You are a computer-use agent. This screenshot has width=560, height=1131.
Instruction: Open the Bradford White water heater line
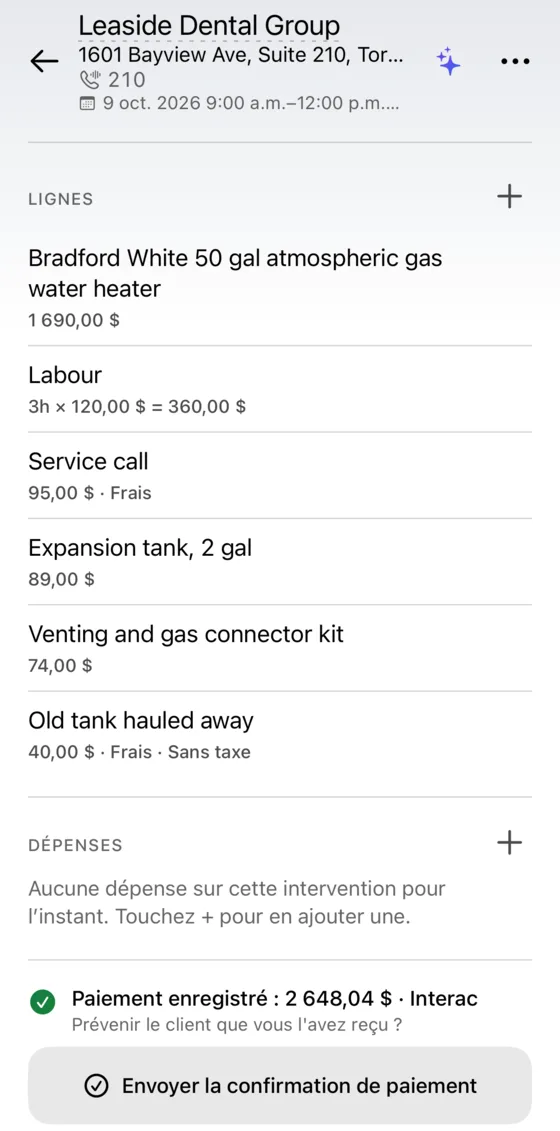[280, 289]
